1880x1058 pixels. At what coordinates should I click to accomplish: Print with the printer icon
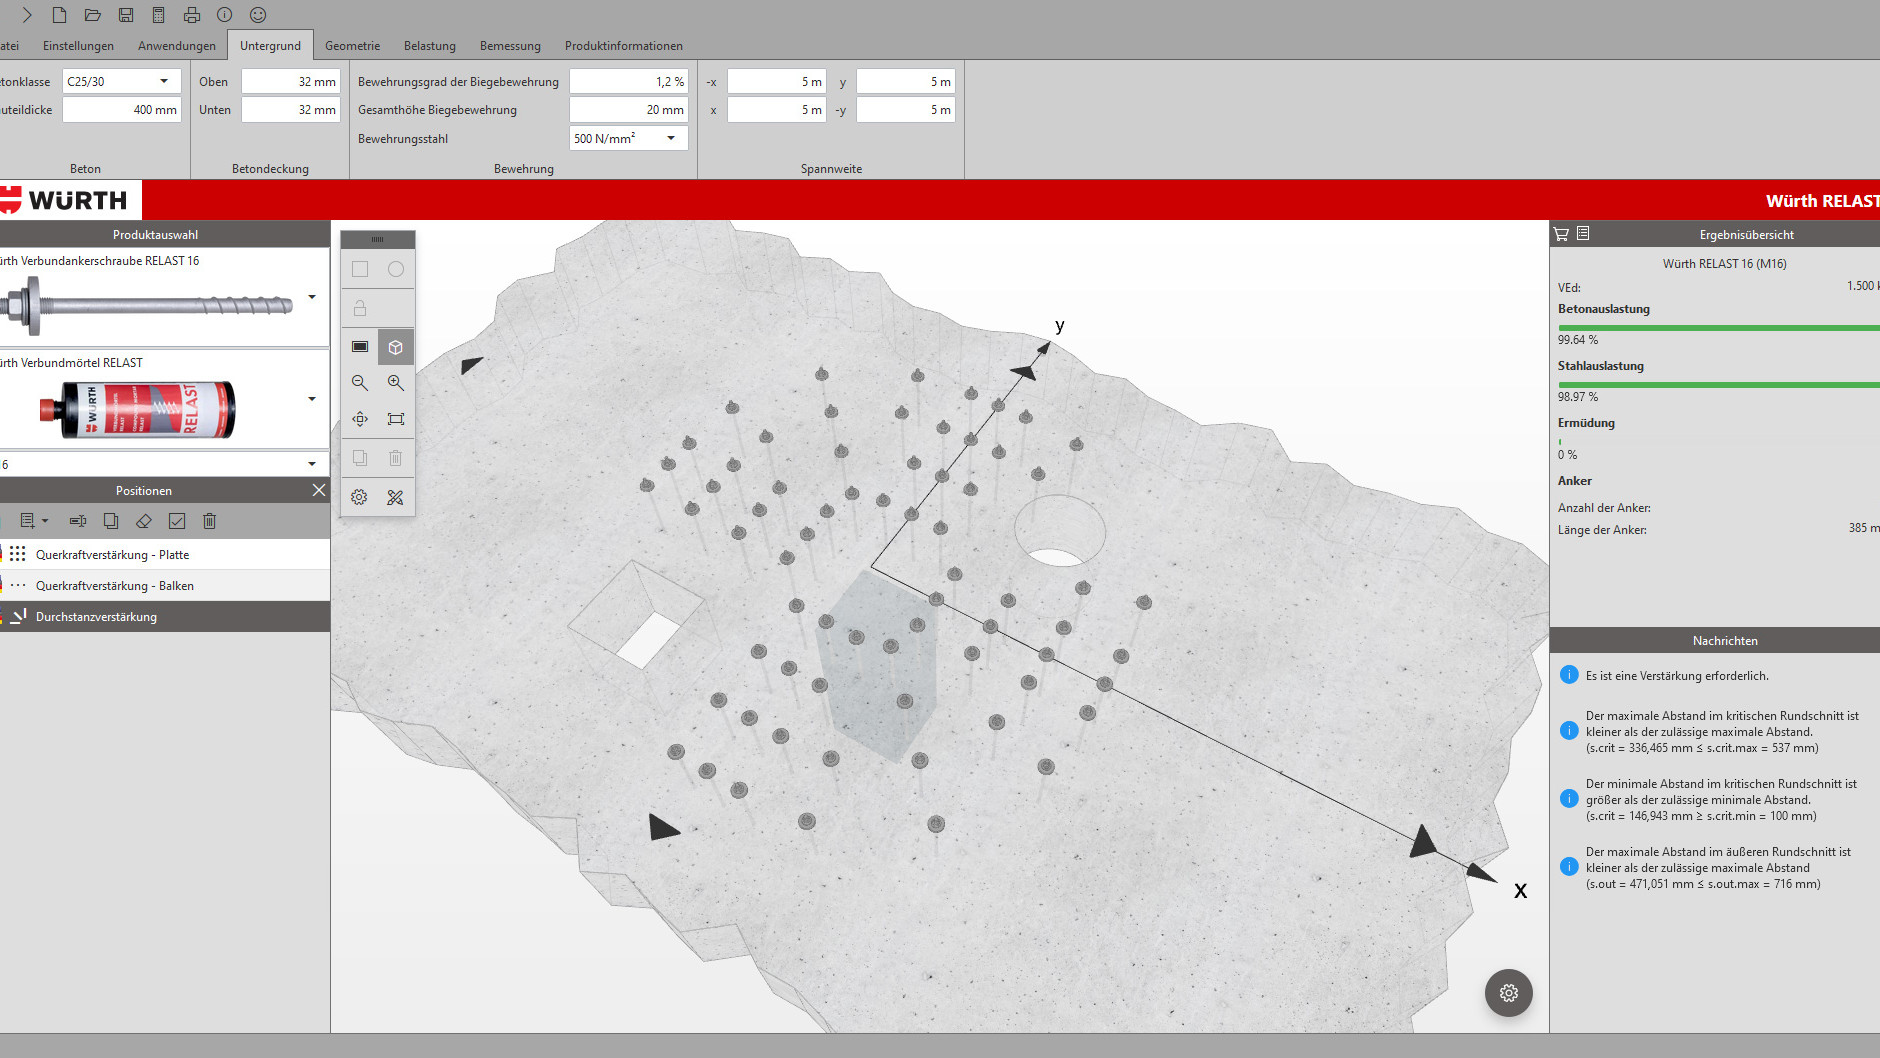pos(192,15)
